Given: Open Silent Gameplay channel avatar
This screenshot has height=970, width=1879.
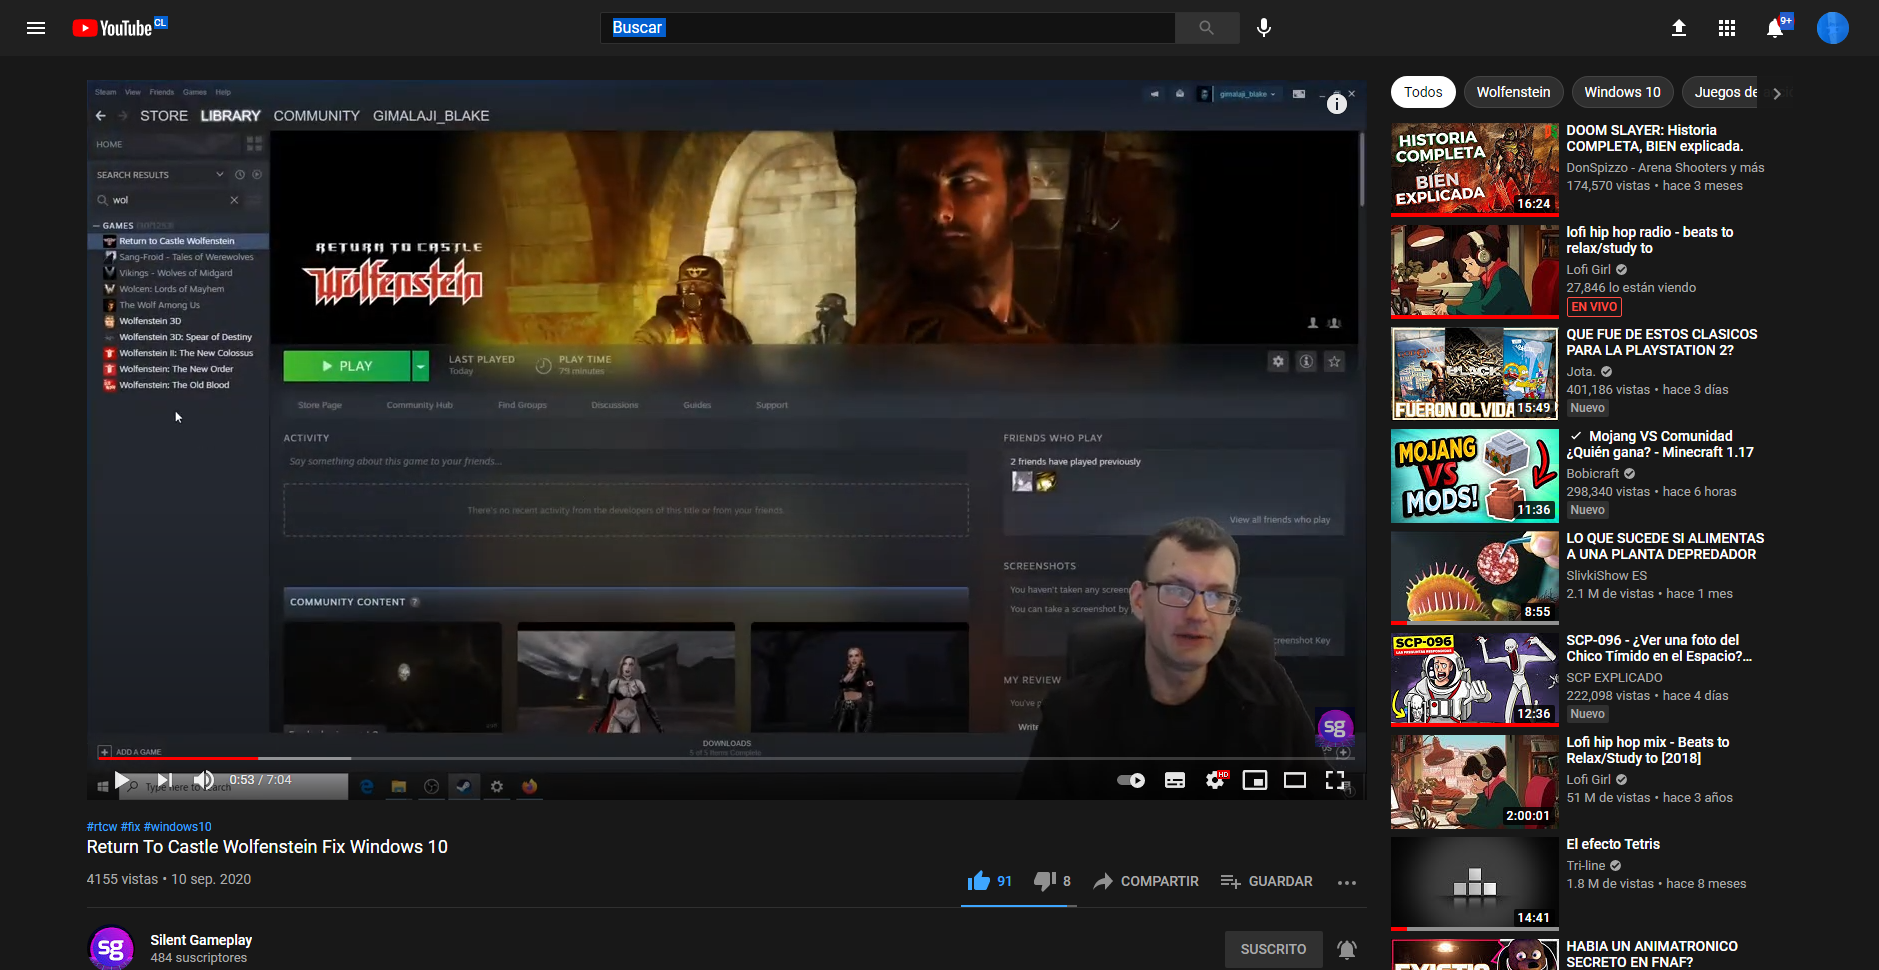Looking at the screenshot, I should point(111,948).
